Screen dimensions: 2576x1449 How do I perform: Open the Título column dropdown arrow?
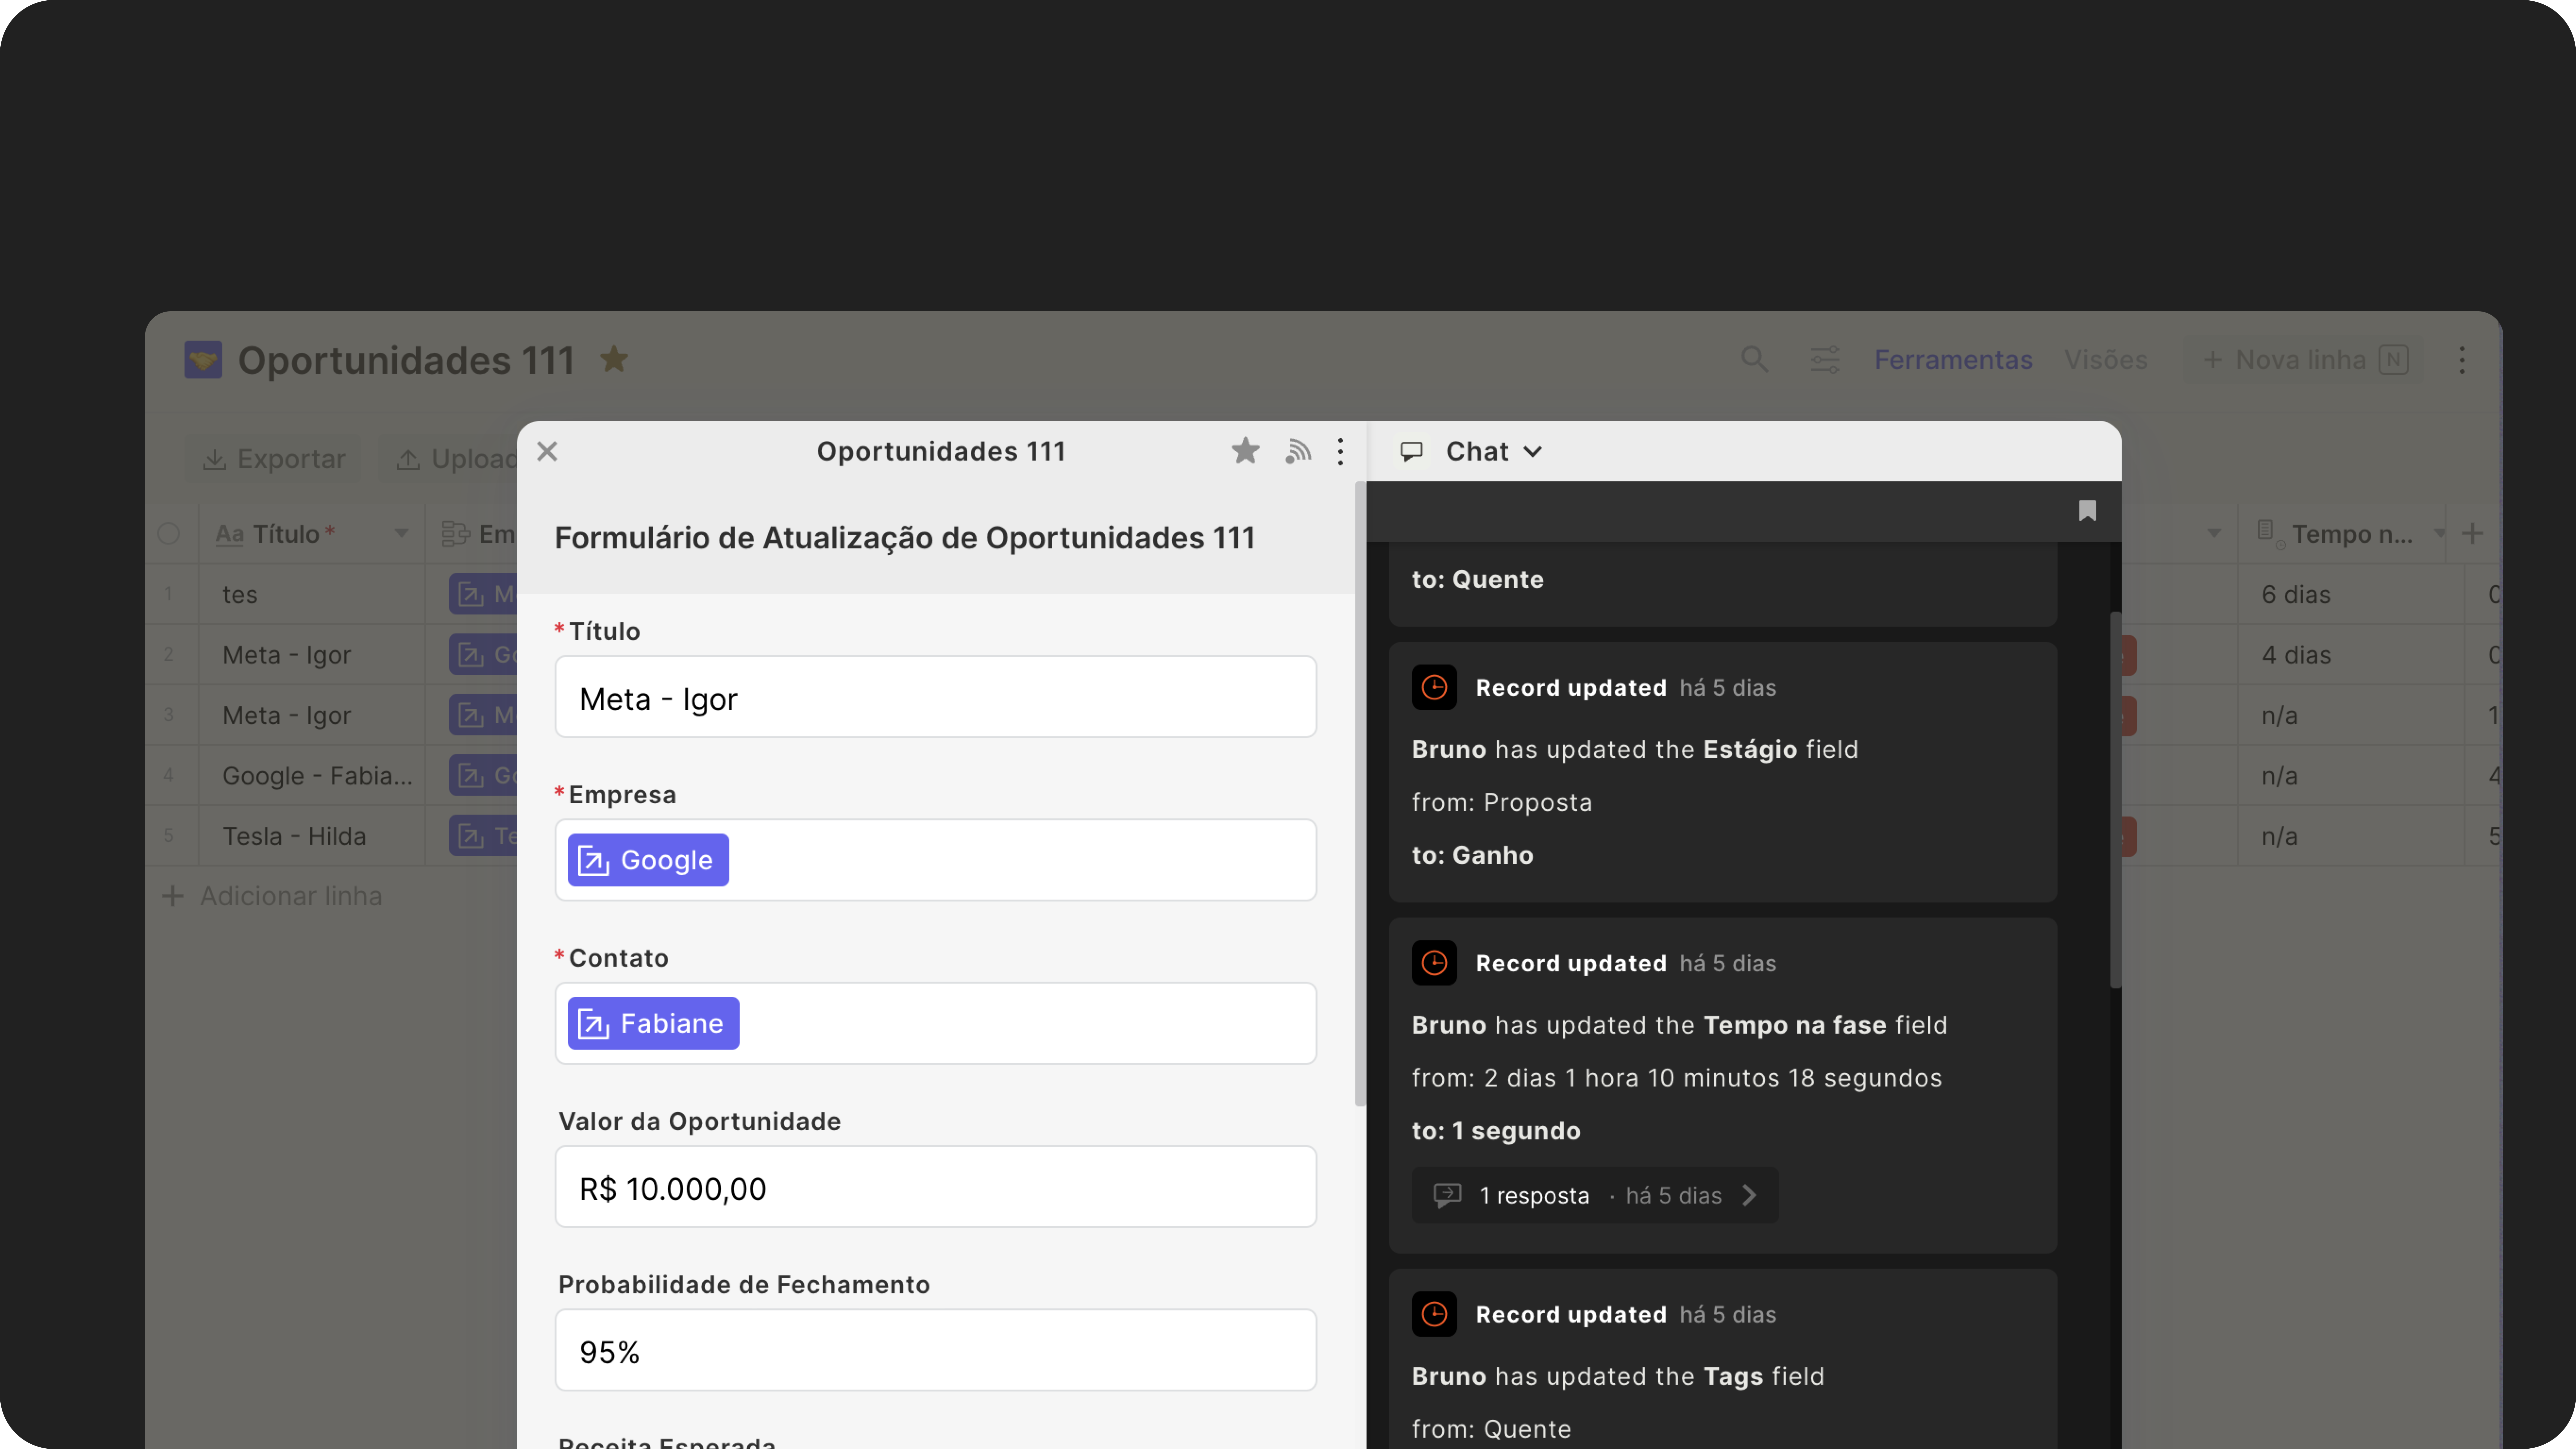coord(401,533)
